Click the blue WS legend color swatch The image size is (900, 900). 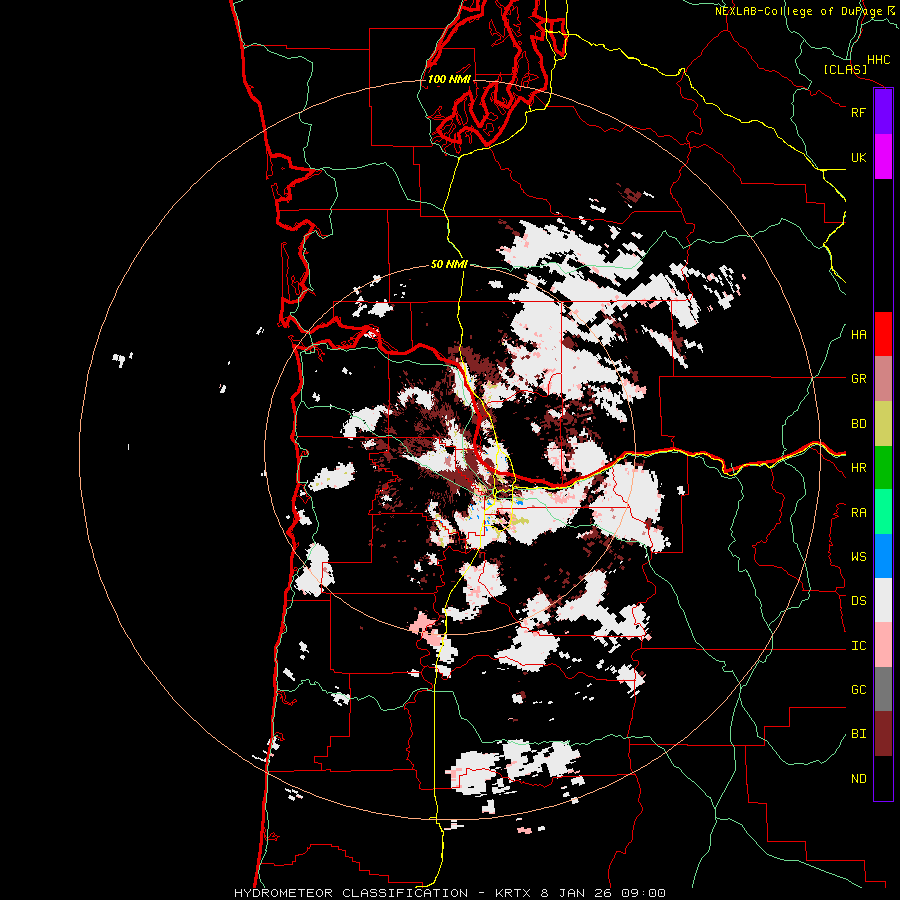pos(883,556)
